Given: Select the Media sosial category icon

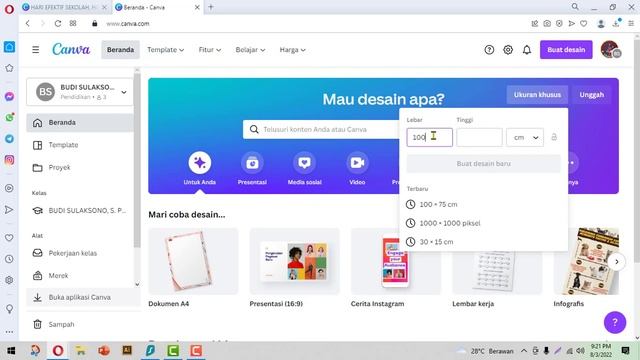Looking at the screenshot, I should click(304, 163).
